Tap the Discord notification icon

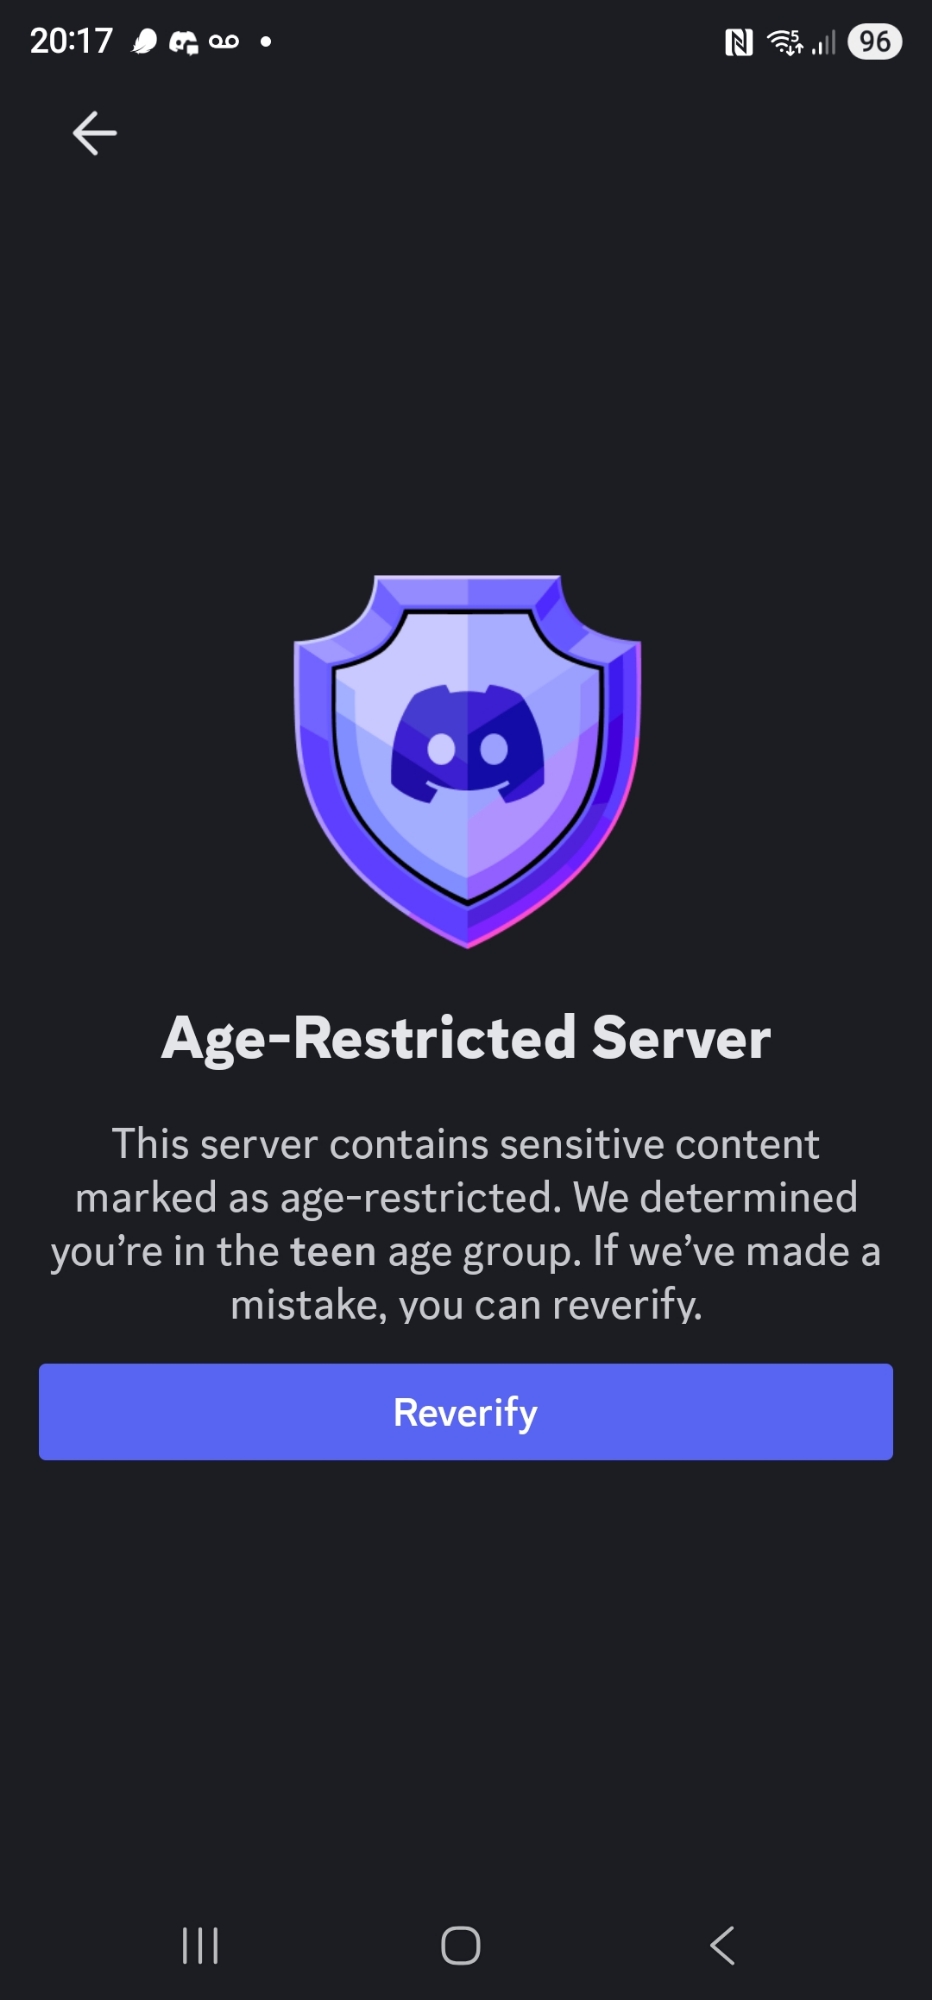click(183, 42)
